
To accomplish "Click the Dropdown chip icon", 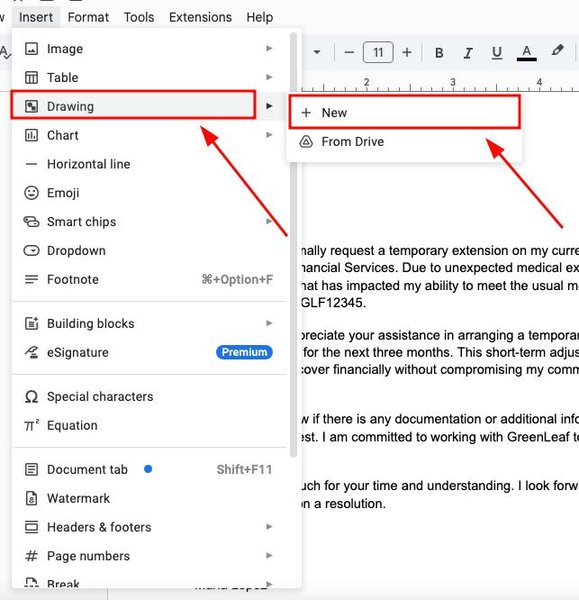I will (x=31, y=251).
